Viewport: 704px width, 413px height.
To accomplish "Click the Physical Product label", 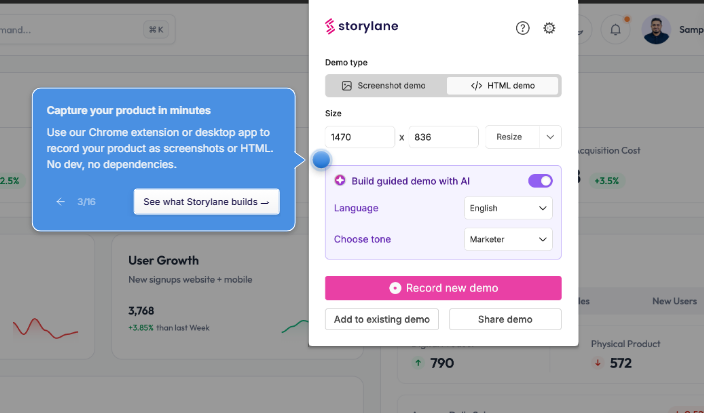I will coord(625,344).
